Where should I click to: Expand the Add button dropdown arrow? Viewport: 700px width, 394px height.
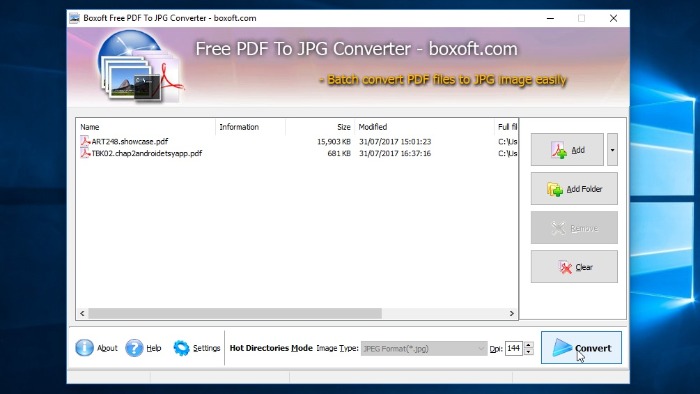coord(612,149)
